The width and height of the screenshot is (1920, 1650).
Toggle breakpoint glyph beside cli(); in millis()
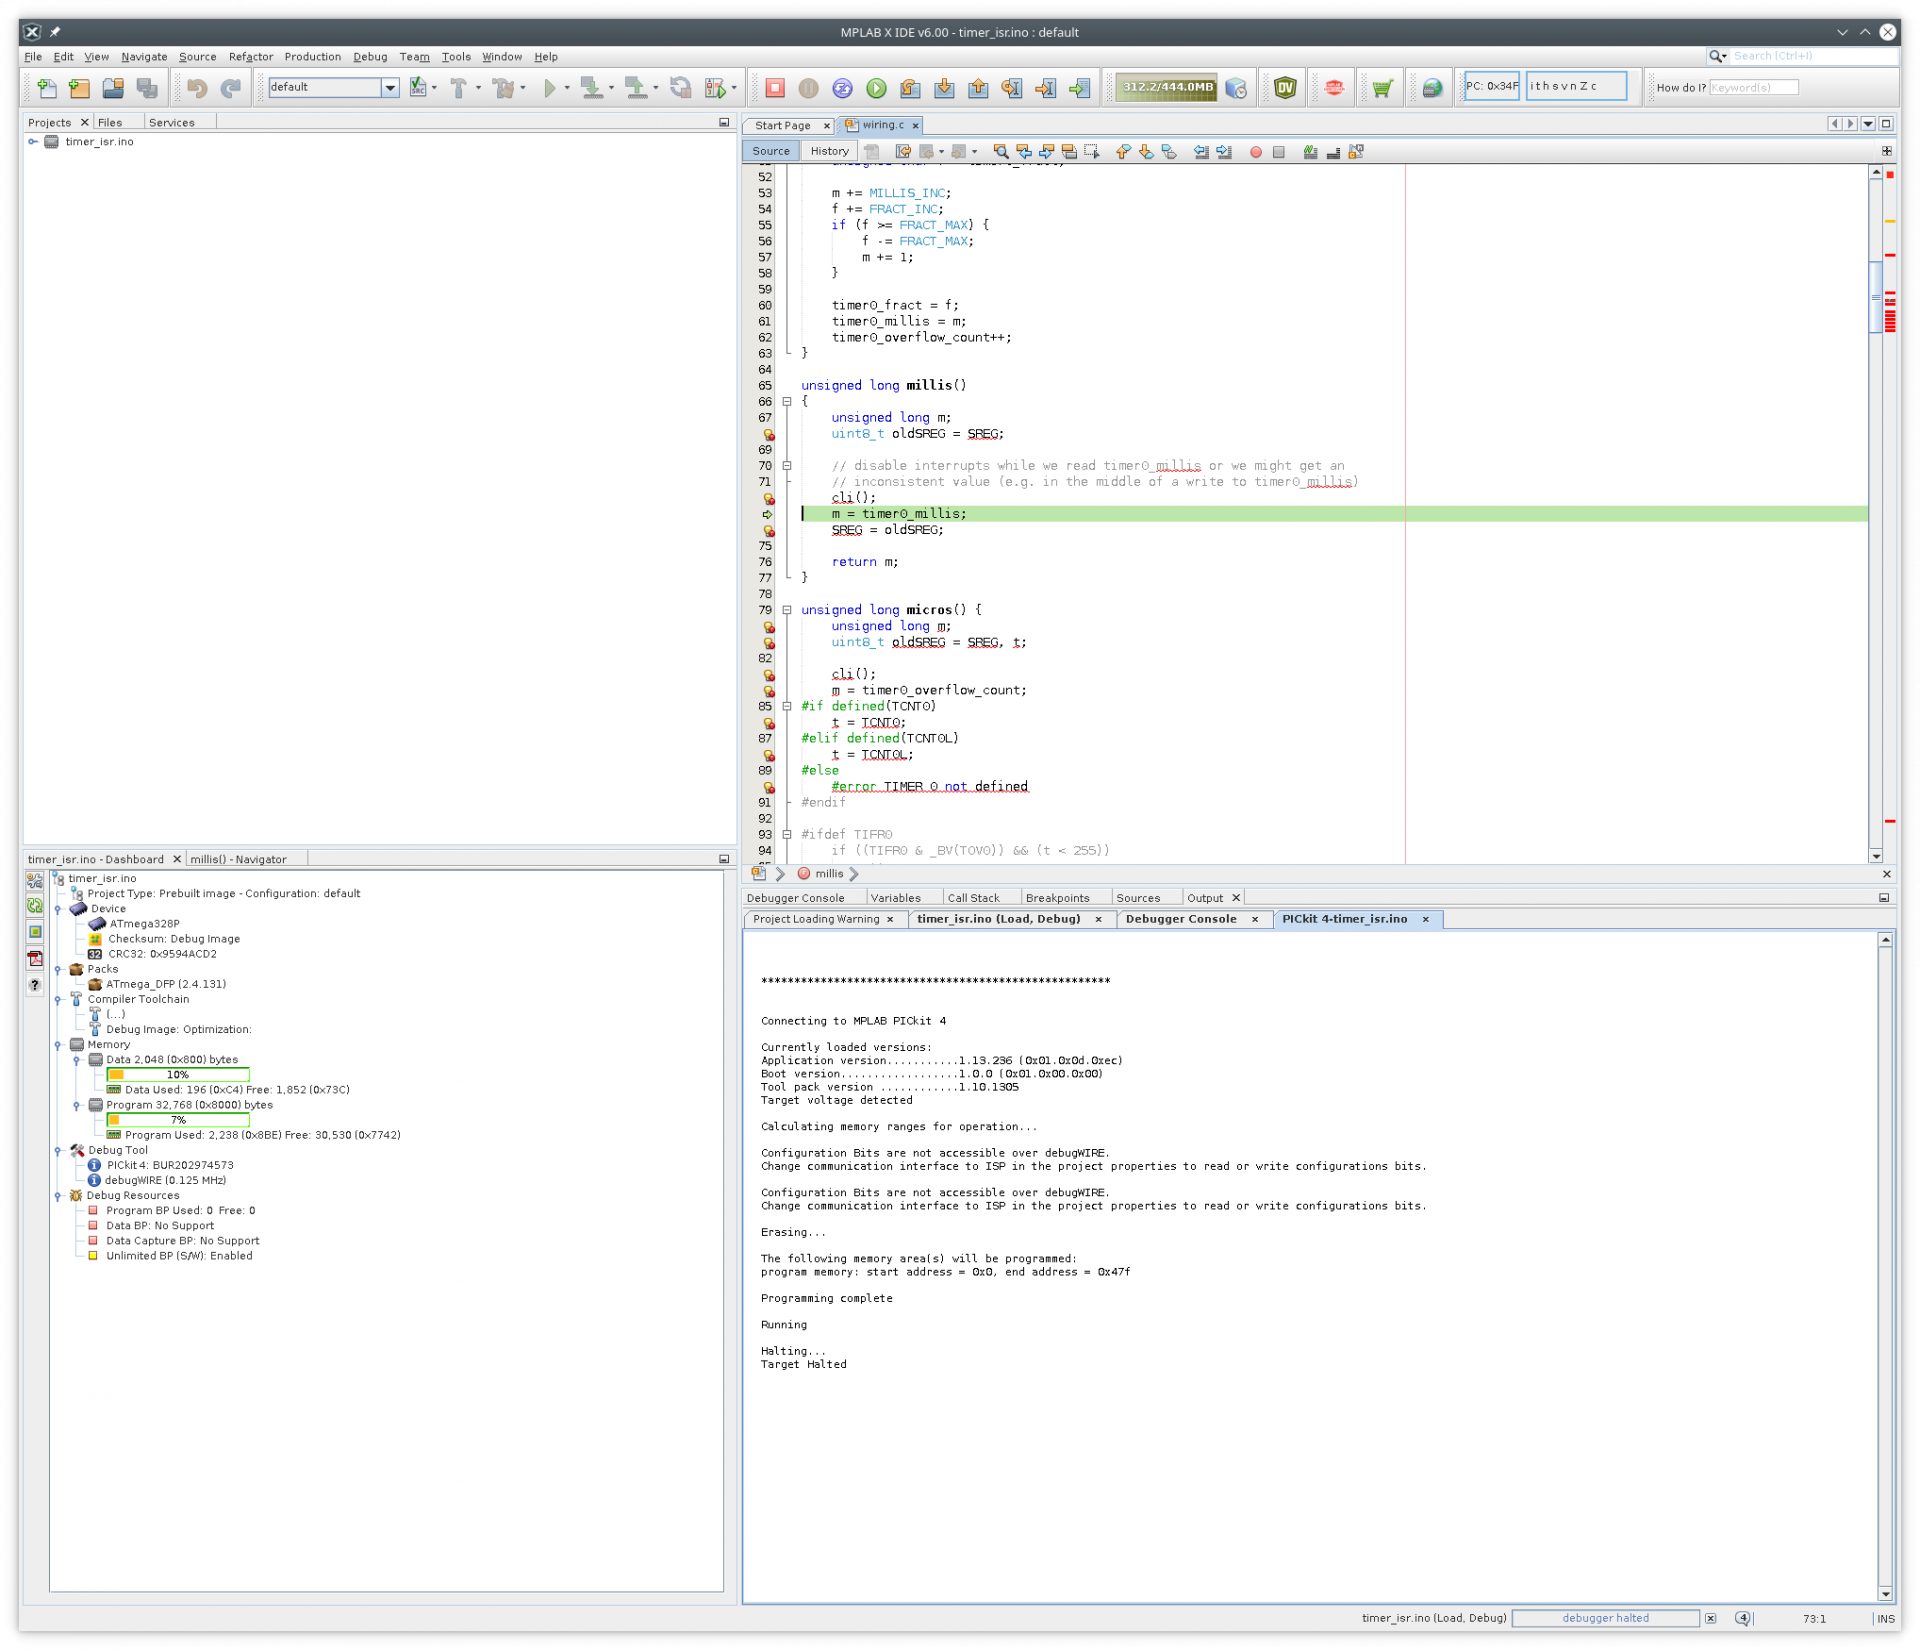(768, 498)
